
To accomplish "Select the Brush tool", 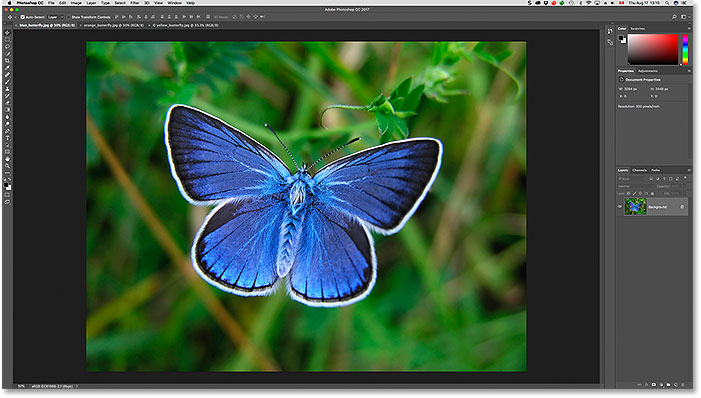I will click(x=7, y=82).
